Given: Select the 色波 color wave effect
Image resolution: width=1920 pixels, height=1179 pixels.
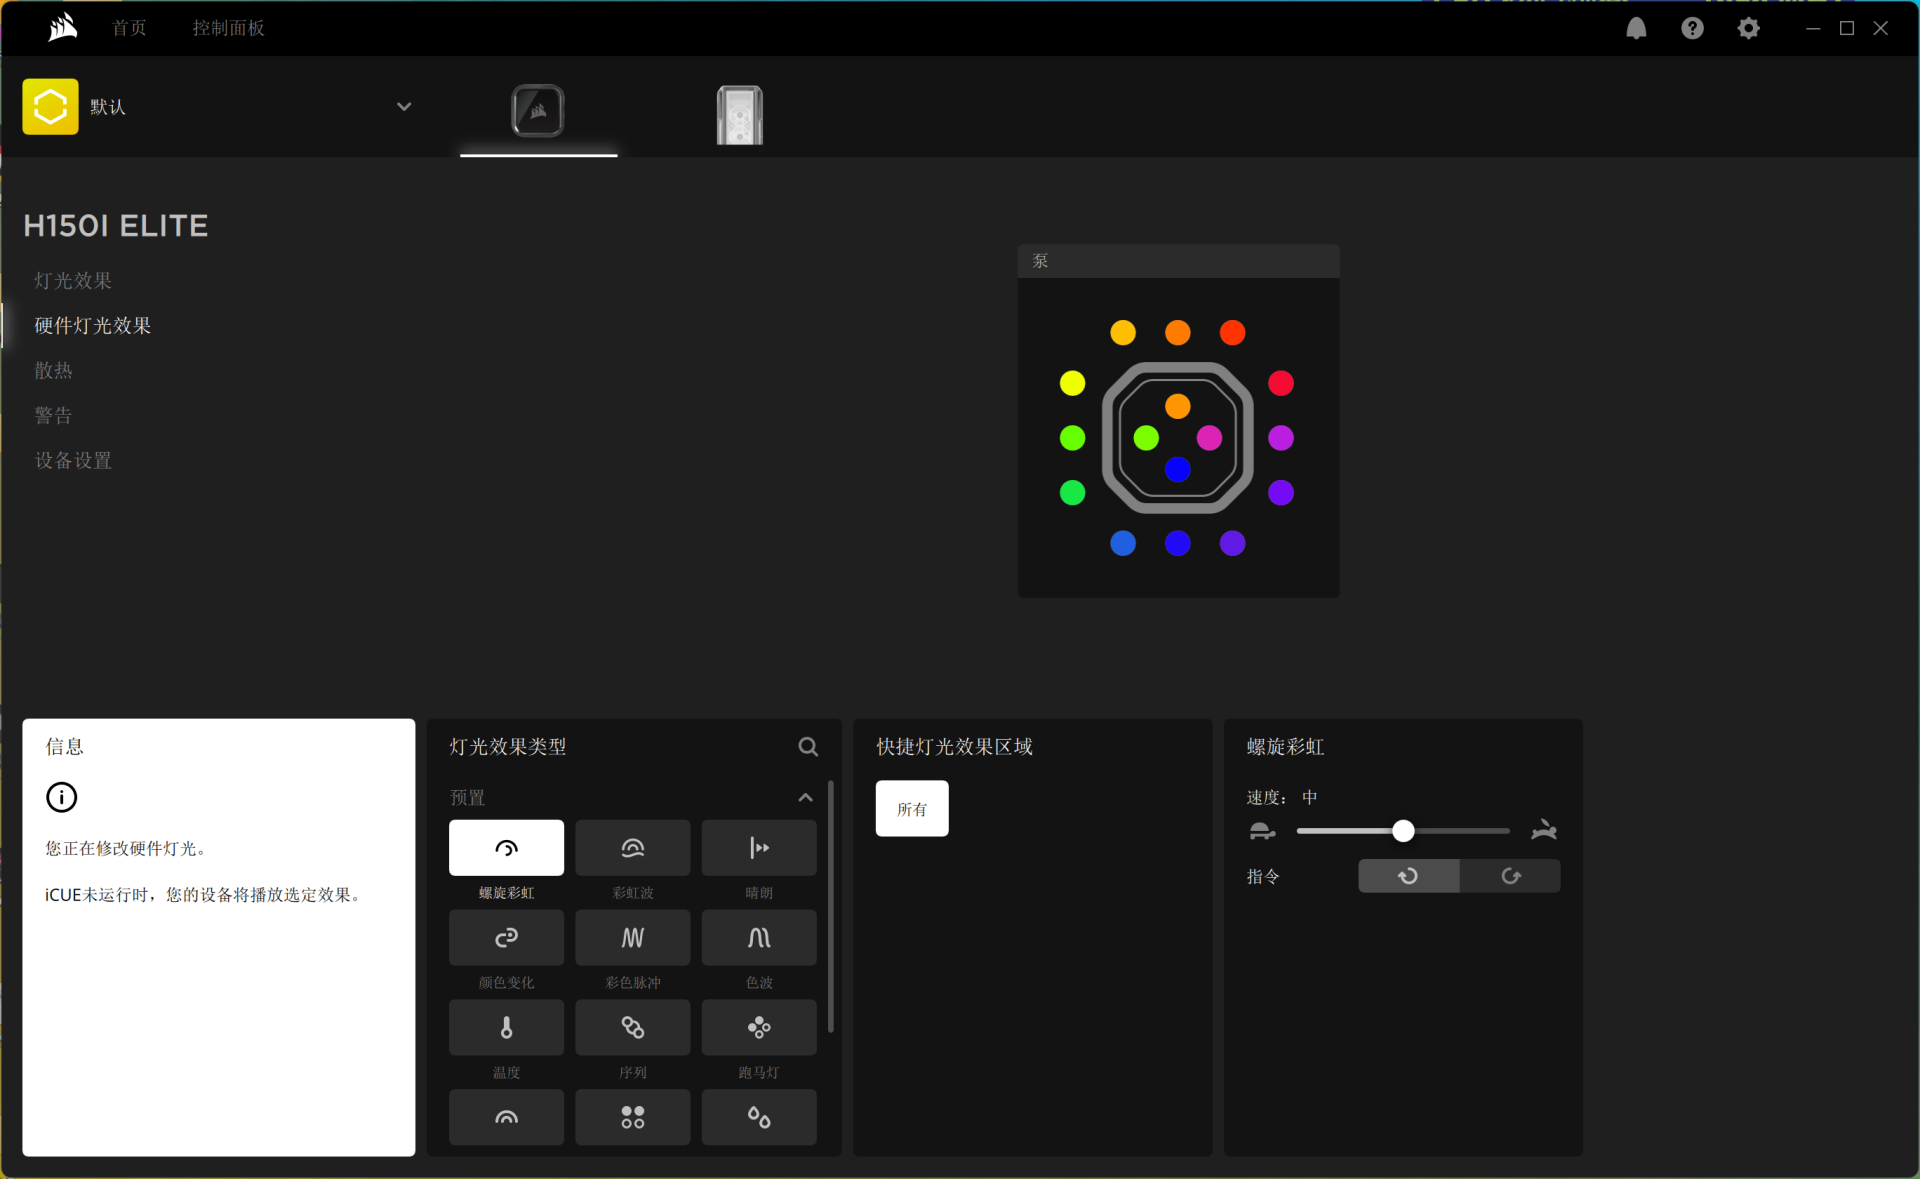Looking at the screenshot, I should (x=758, y=938).
